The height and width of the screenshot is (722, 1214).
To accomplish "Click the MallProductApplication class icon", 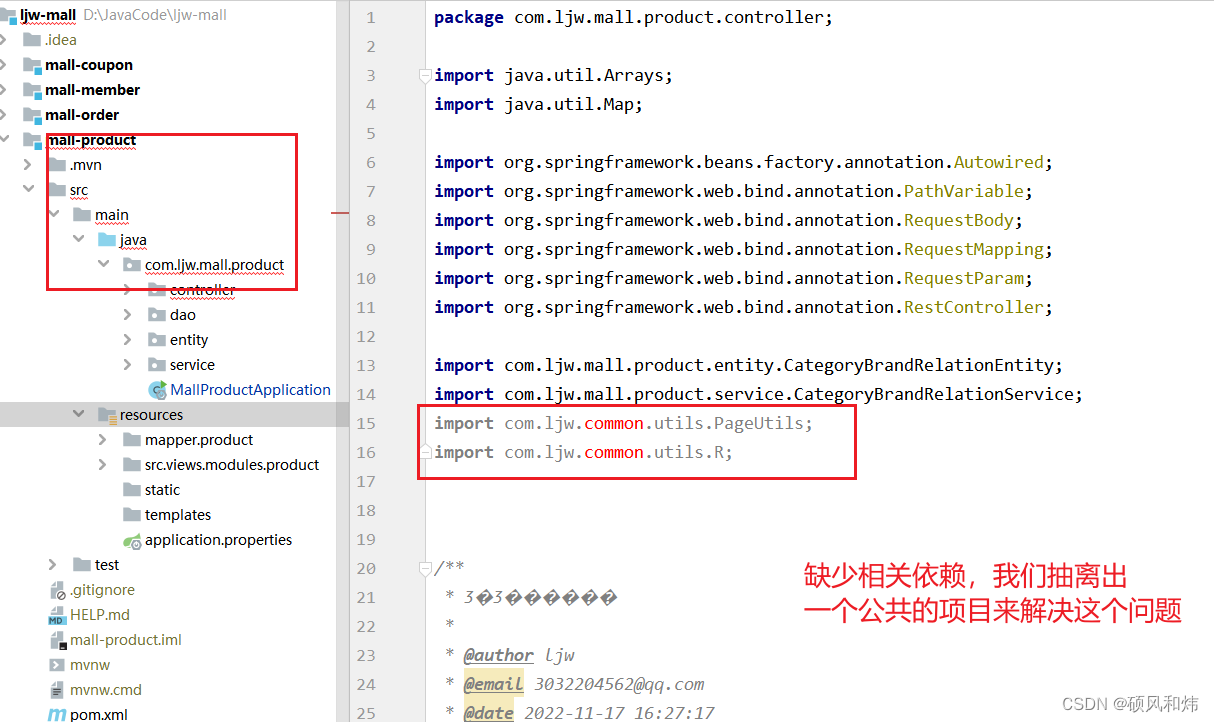I will point(157,390).
